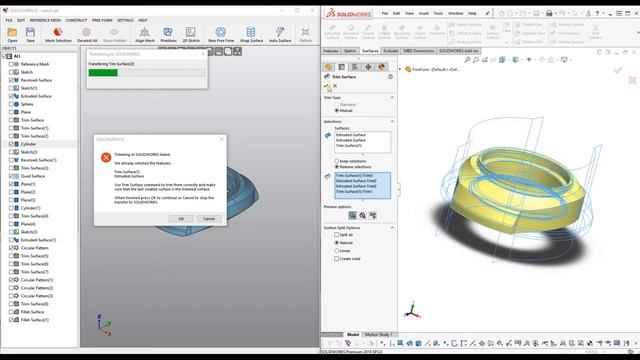Accept Trim Surface with green checkmark
The height and width of the screenshot is (360, 640).
coord(326,86)
